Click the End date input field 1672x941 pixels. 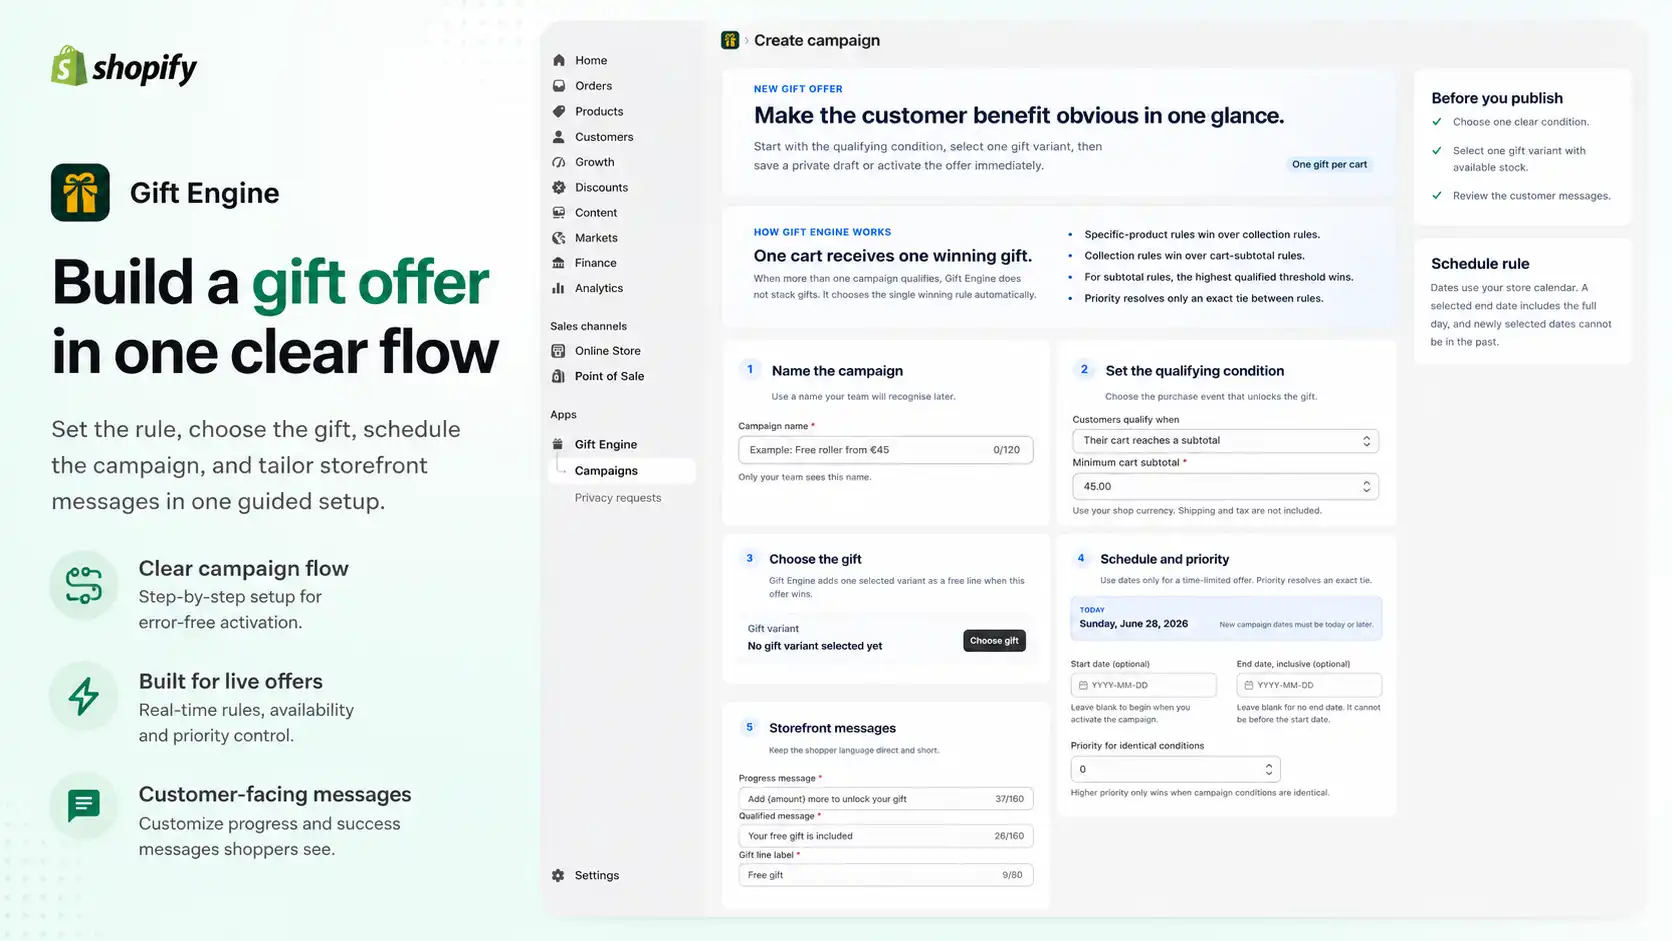click(x=1309, y=685)
